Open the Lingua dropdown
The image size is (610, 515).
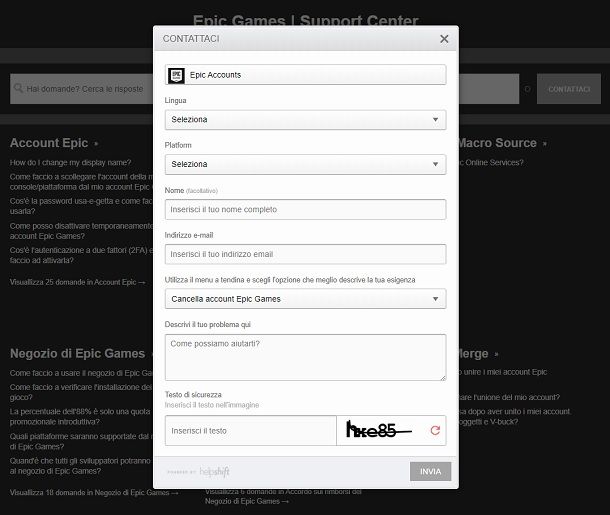[x=305, y=120]
